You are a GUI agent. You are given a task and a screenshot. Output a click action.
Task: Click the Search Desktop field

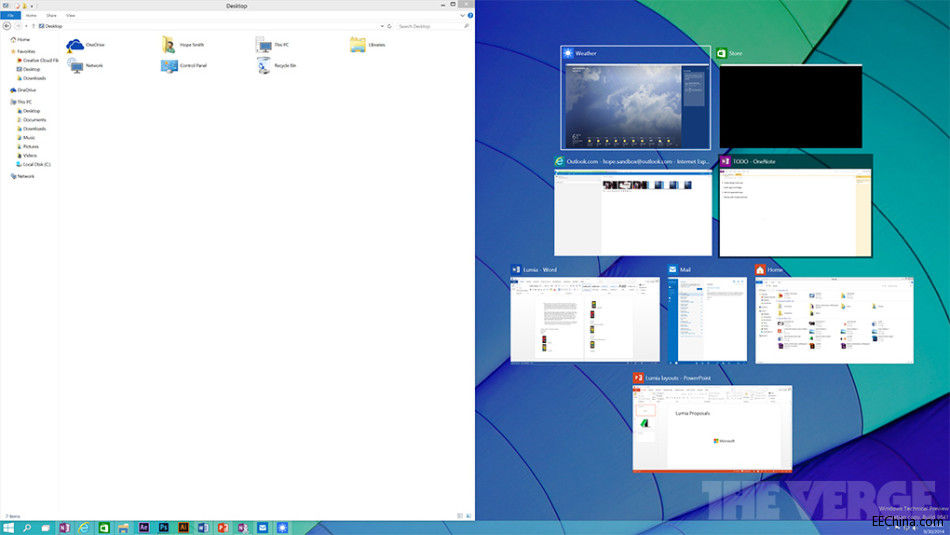point(433,26)
